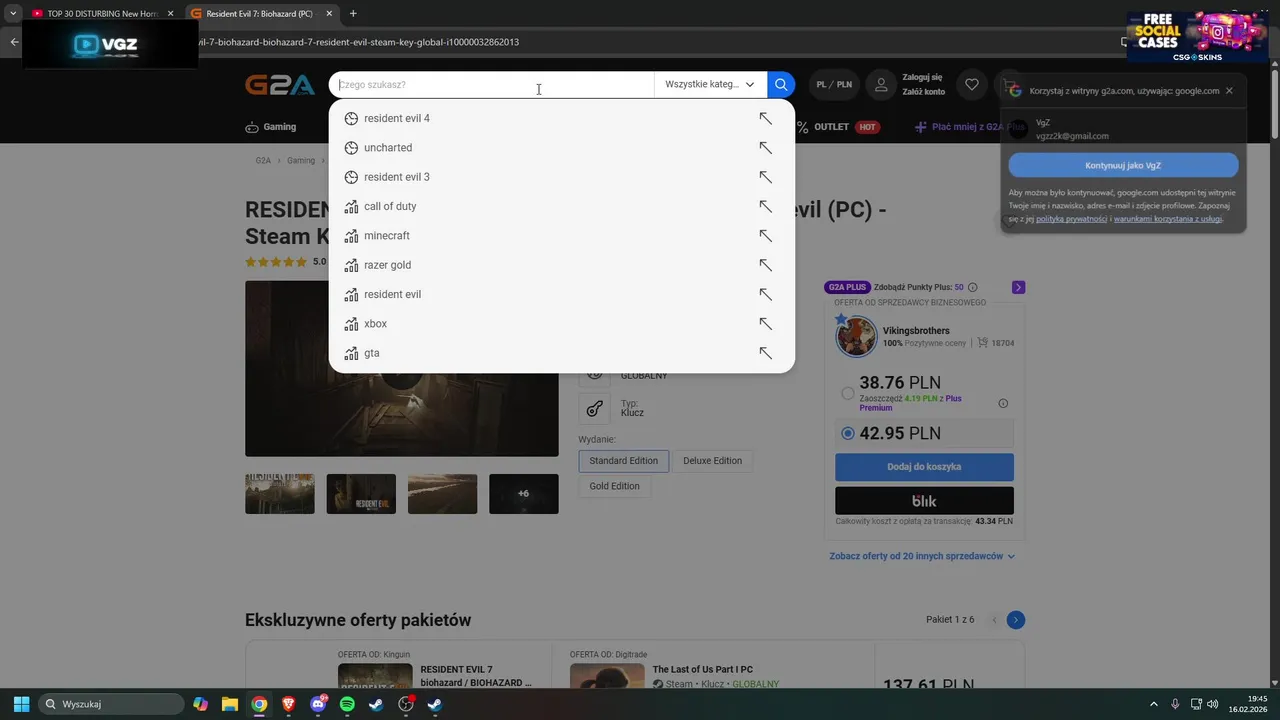This screenshot has width=1280, height=720.
Task: Open File Explorer from taskbar
Action: 230,704
